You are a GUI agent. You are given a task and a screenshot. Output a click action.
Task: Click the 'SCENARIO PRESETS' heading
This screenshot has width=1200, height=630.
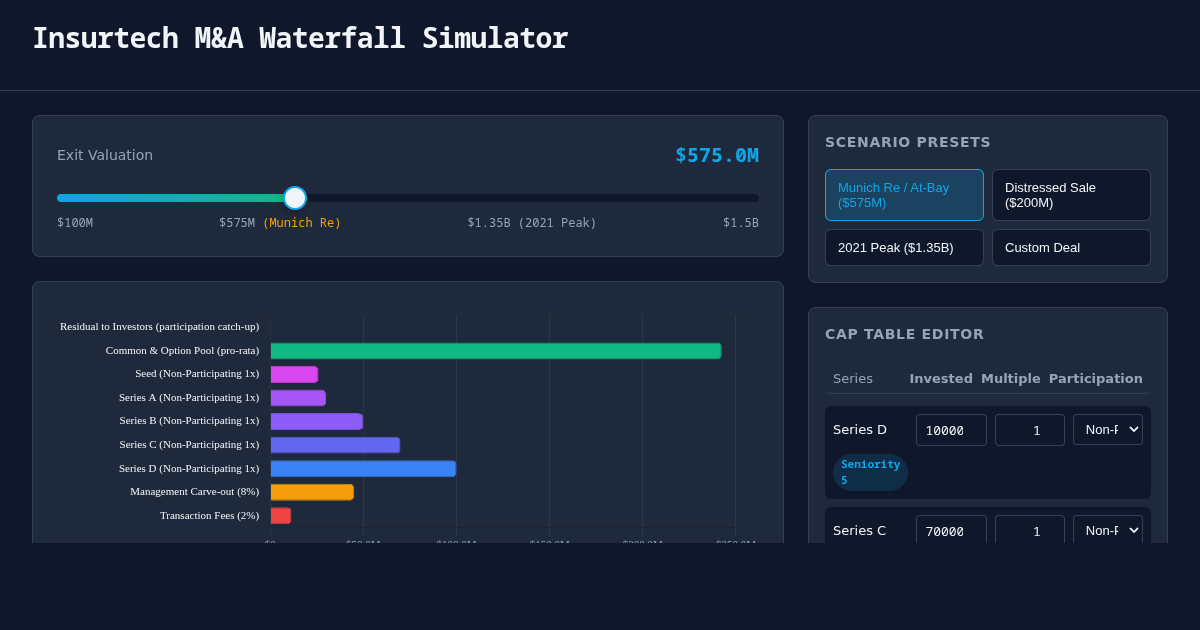click(908, 142)
